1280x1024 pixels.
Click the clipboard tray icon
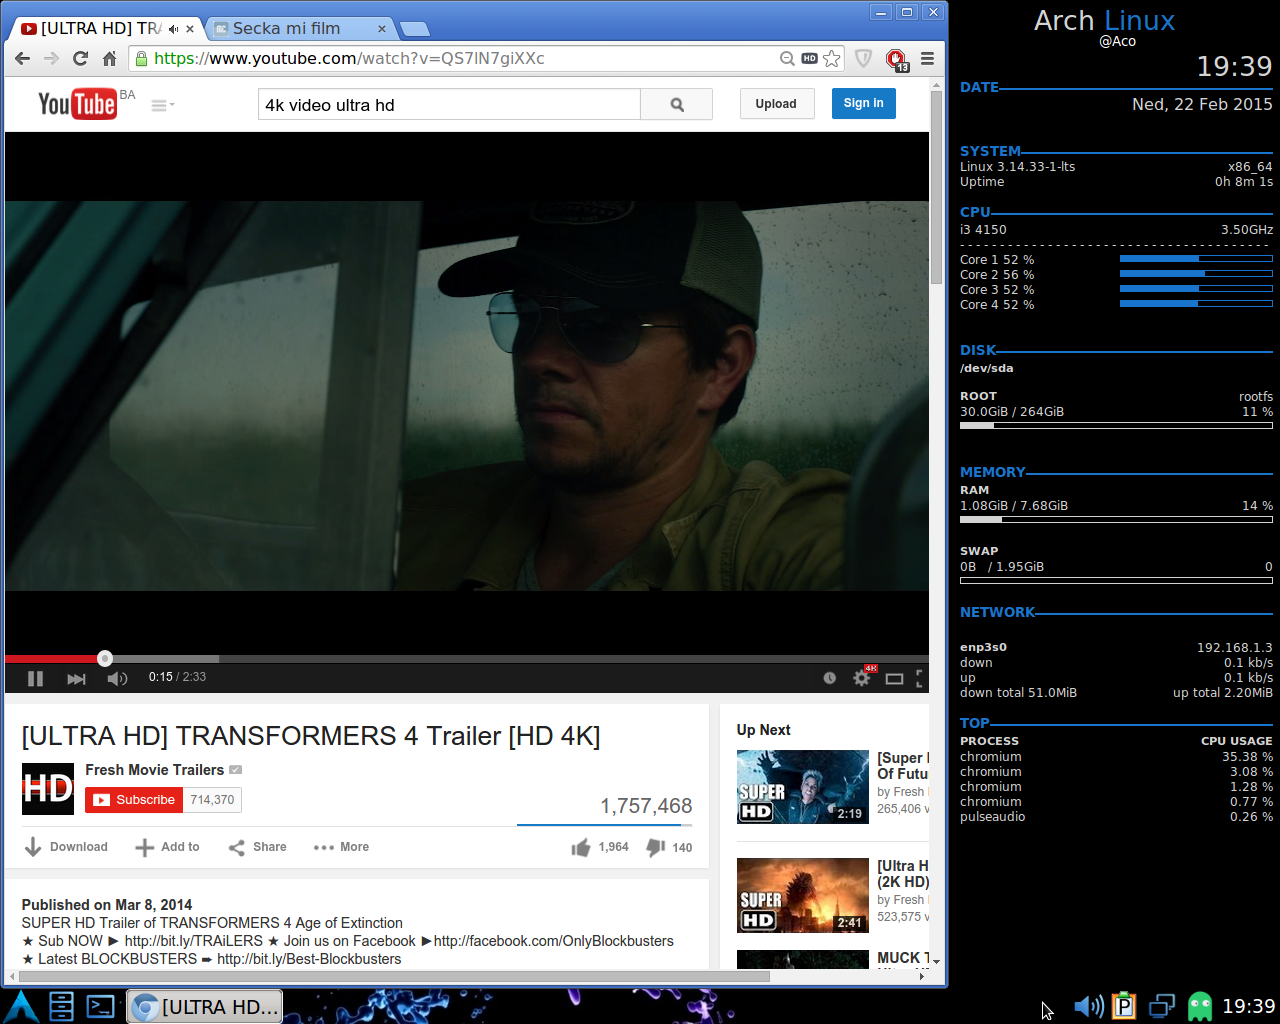[x=1124, y=1006]
